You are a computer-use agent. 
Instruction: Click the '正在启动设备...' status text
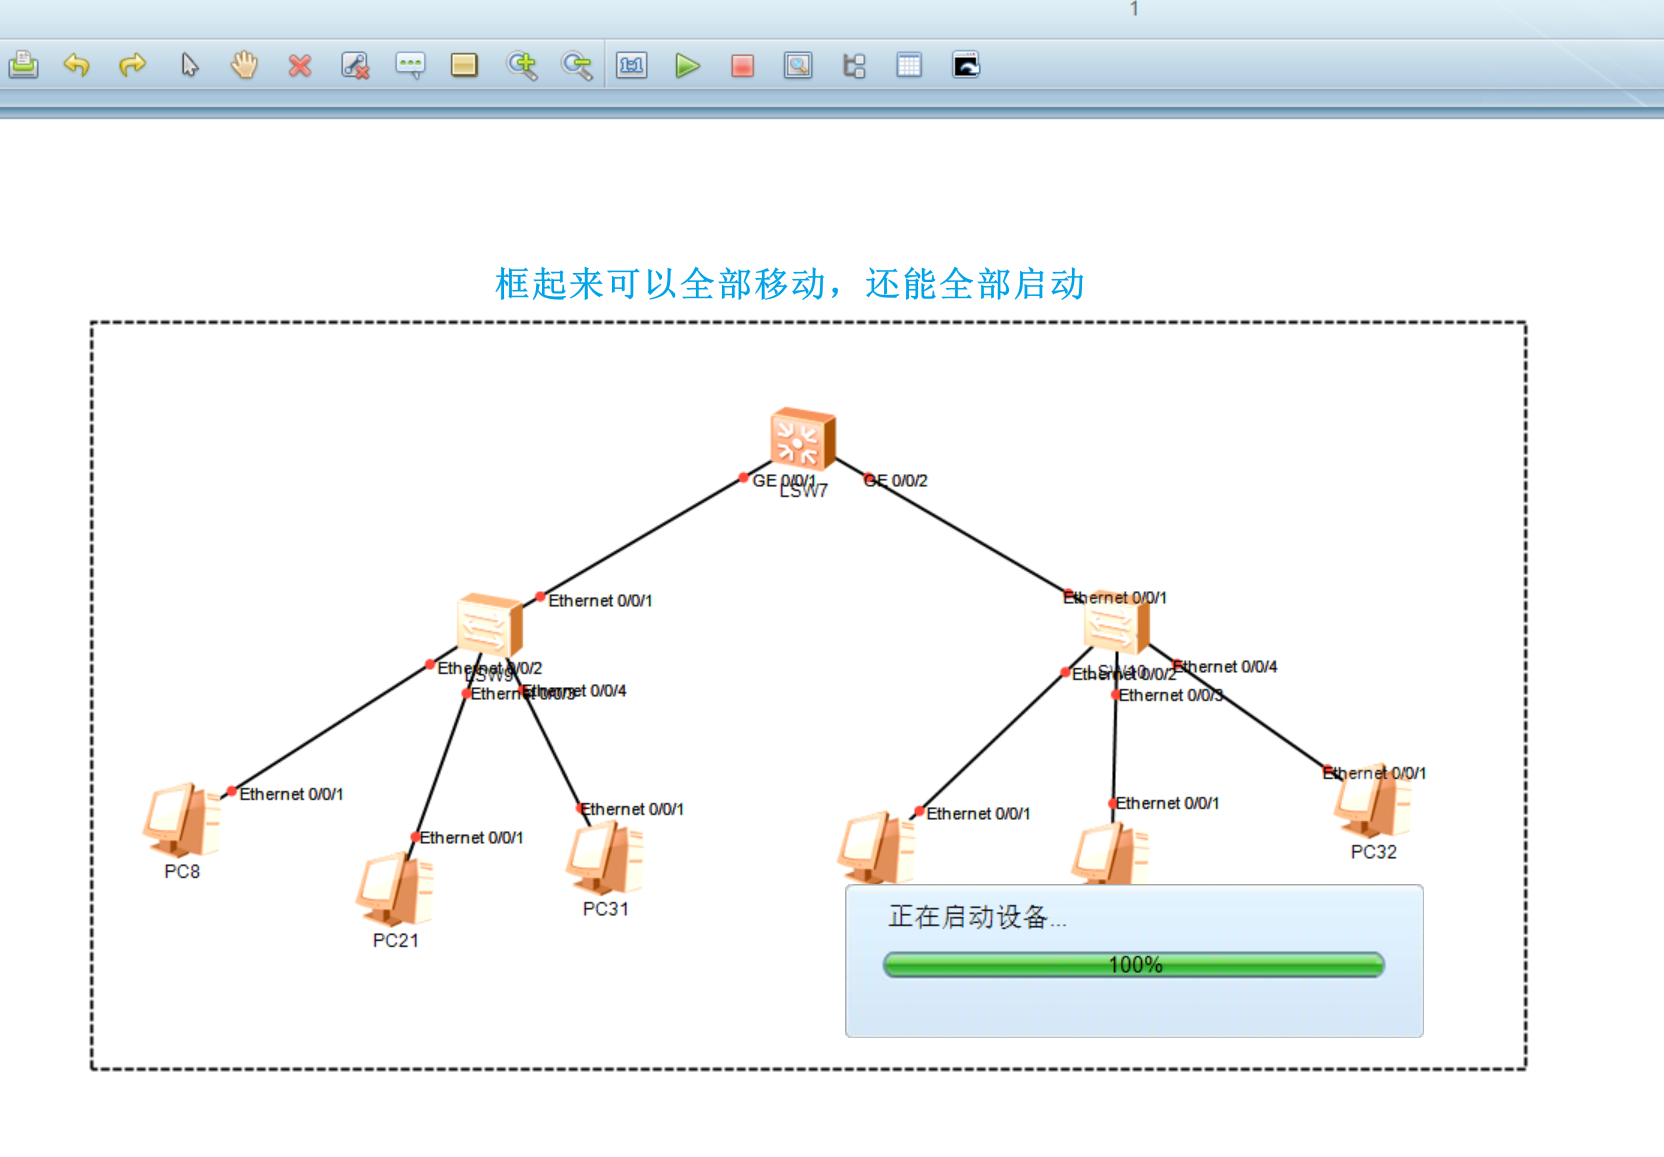click(x=978, y=917)
